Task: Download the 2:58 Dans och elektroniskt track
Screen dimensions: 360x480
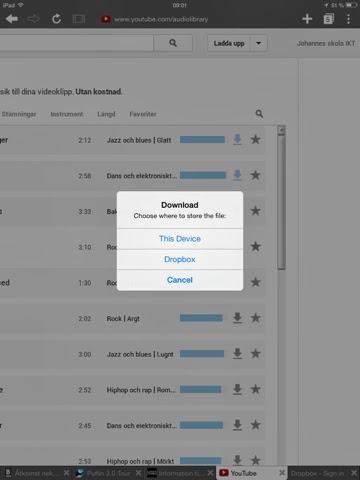Action: [x=237, y=175]
